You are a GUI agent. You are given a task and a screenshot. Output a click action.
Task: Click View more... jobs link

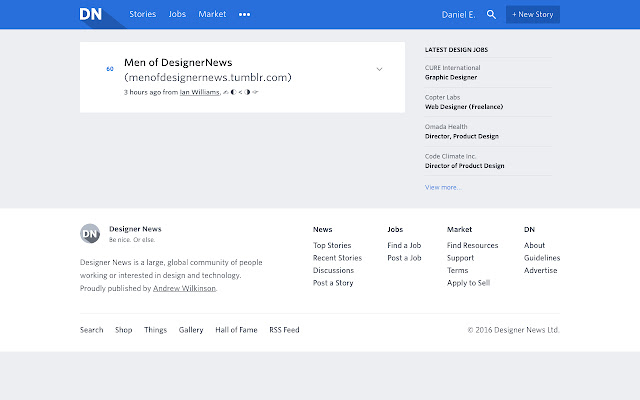pos(443,187)
